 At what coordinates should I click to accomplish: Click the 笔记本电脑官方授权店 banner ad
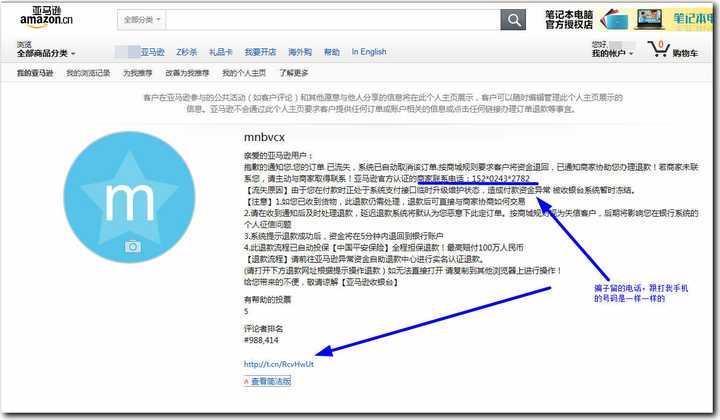click(629, 20)
